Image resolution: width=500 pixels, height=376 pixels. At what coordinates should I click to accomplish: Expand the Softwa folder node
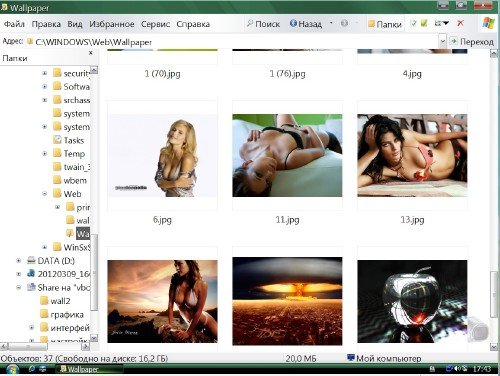45,86
